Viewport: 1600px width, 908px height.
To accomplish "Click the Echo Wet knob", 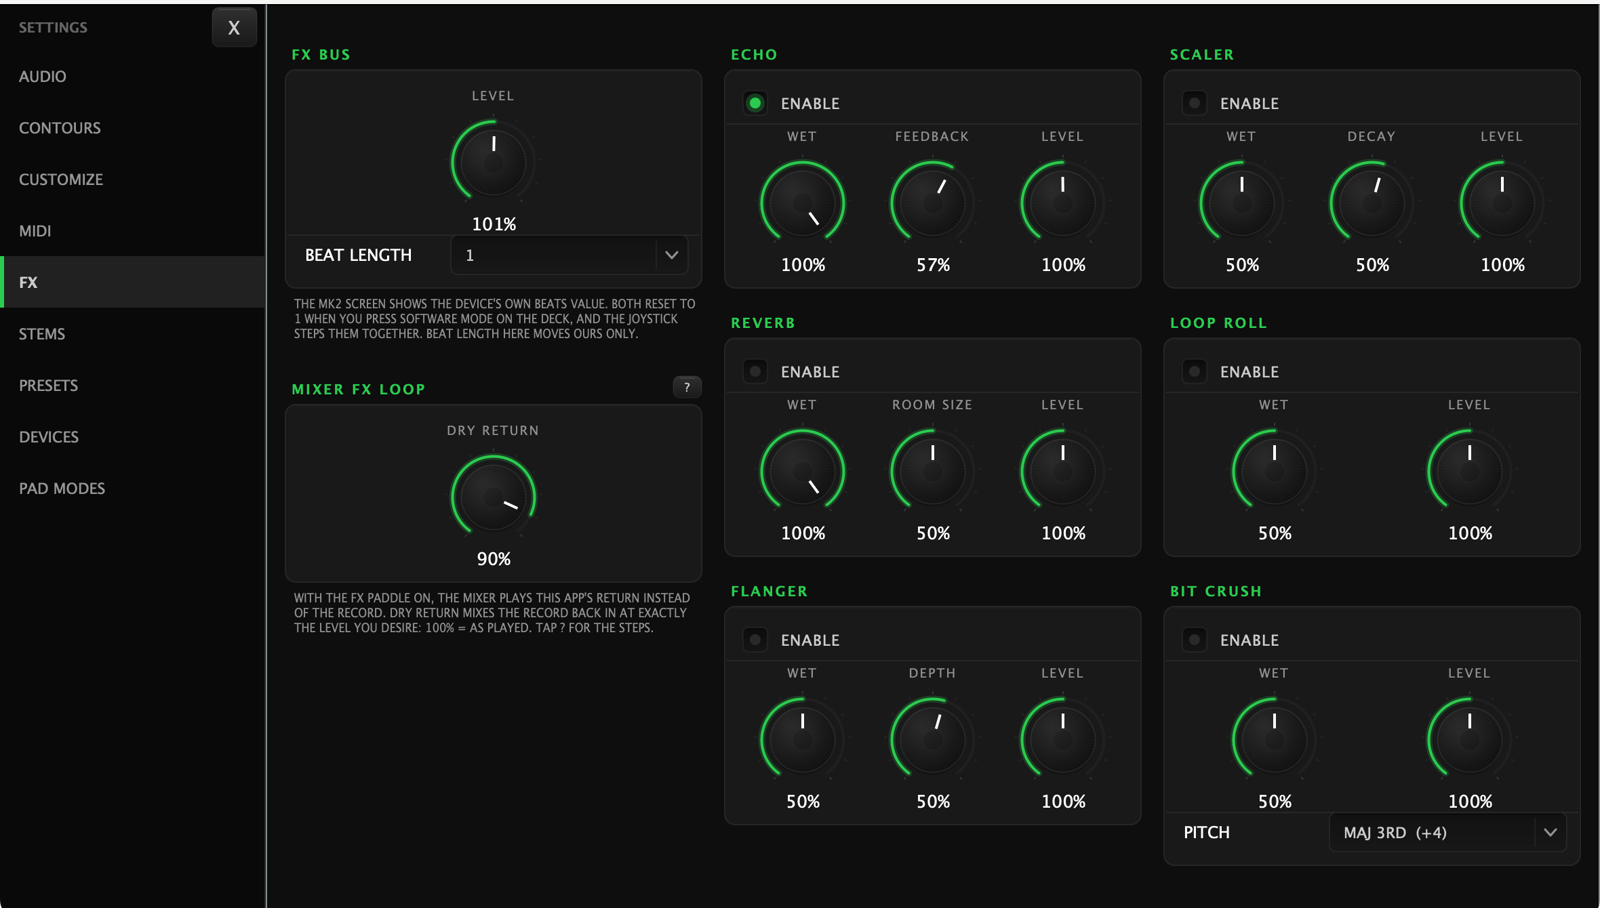I will coord(802,202).
